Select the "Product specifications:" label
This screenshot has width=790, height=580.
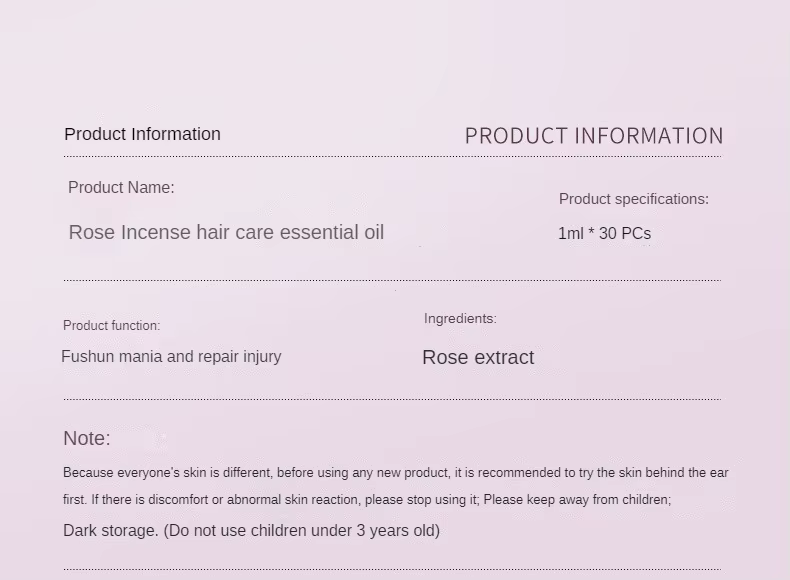click(633, 199)
